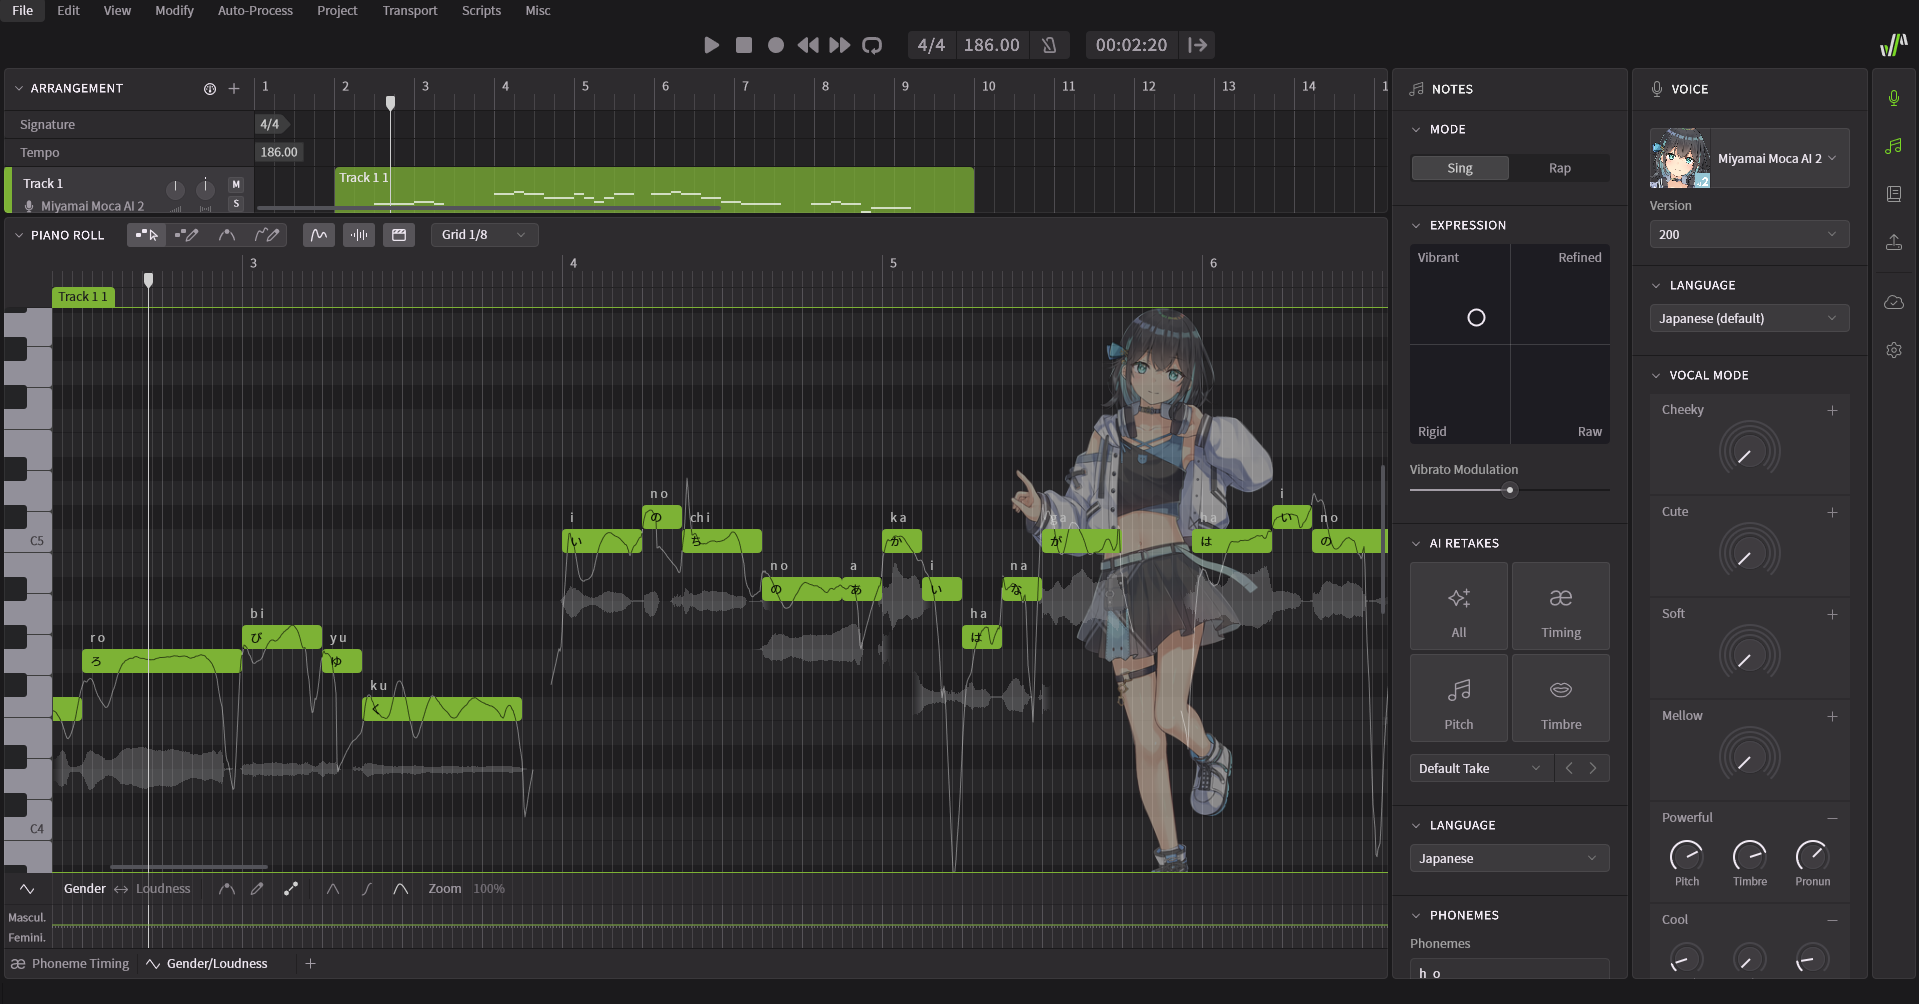Add parameter panel with plus icon
The width and height of the screenshot is (1919, 1004).
310,963
